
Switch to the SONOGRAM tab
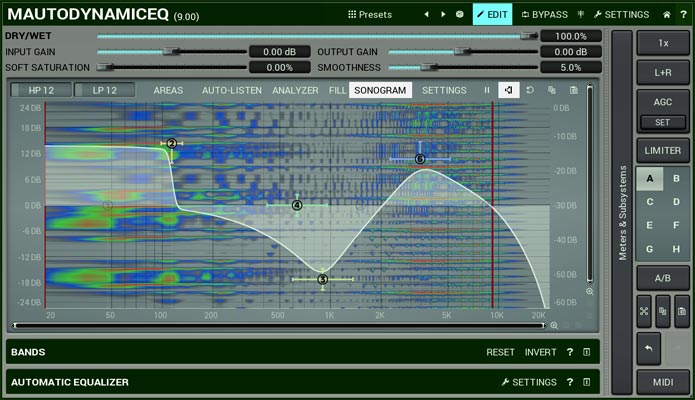380,90
